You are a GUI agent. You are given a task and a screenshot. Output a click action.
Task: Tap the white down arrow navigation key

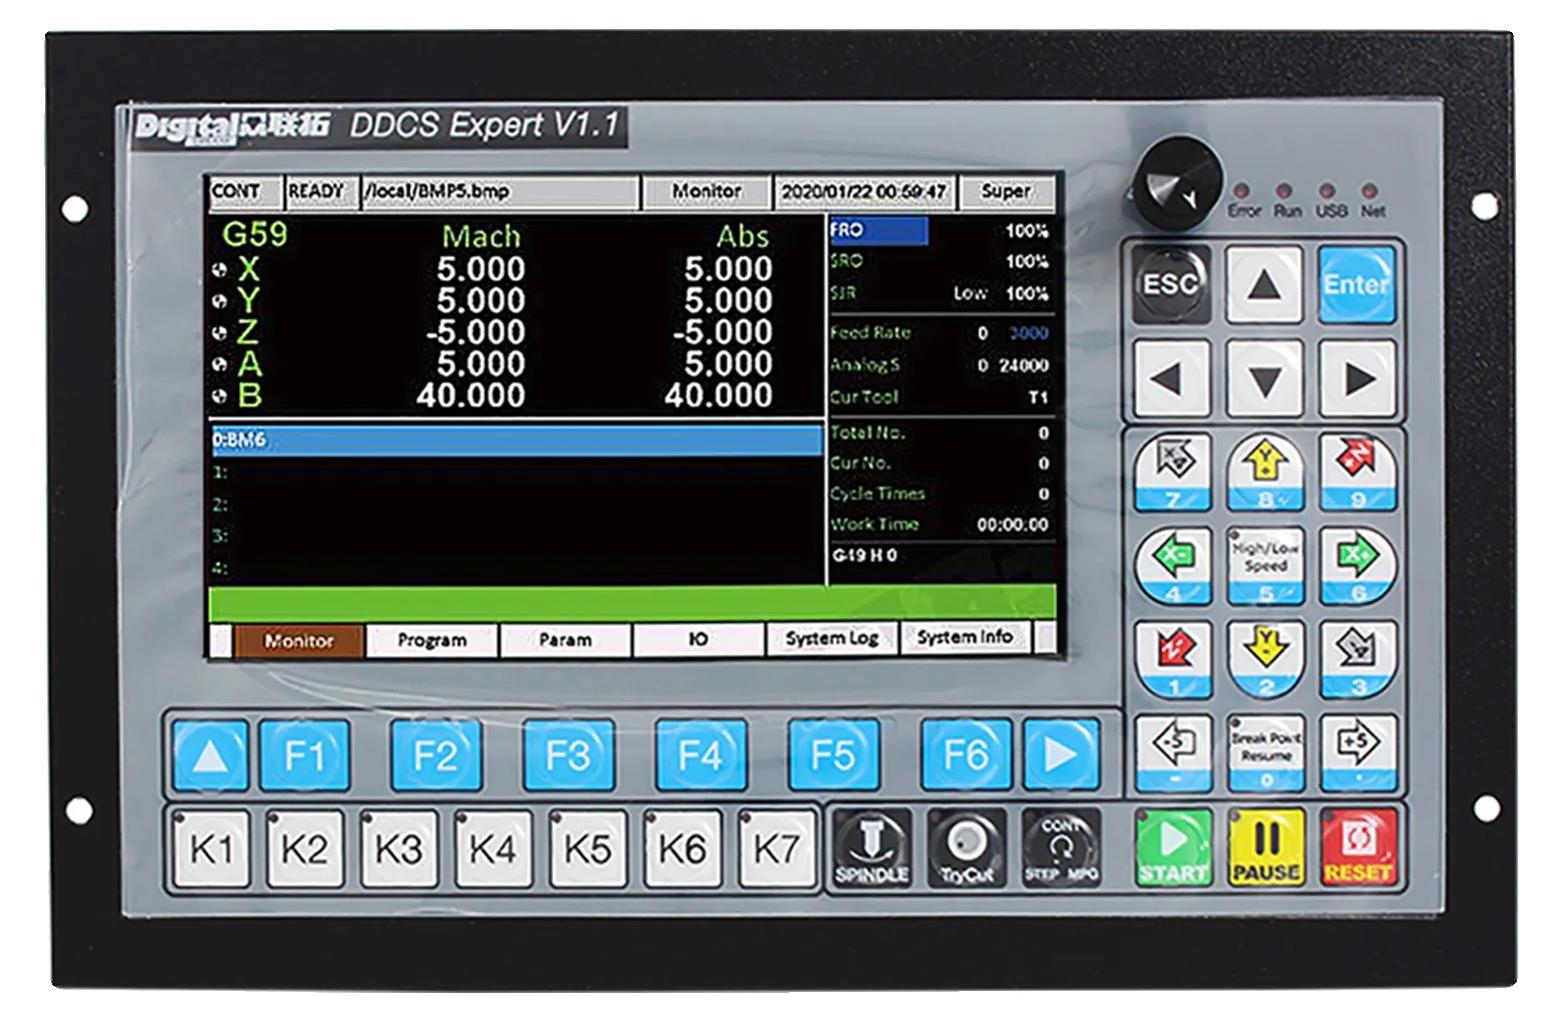(1265, 379)
